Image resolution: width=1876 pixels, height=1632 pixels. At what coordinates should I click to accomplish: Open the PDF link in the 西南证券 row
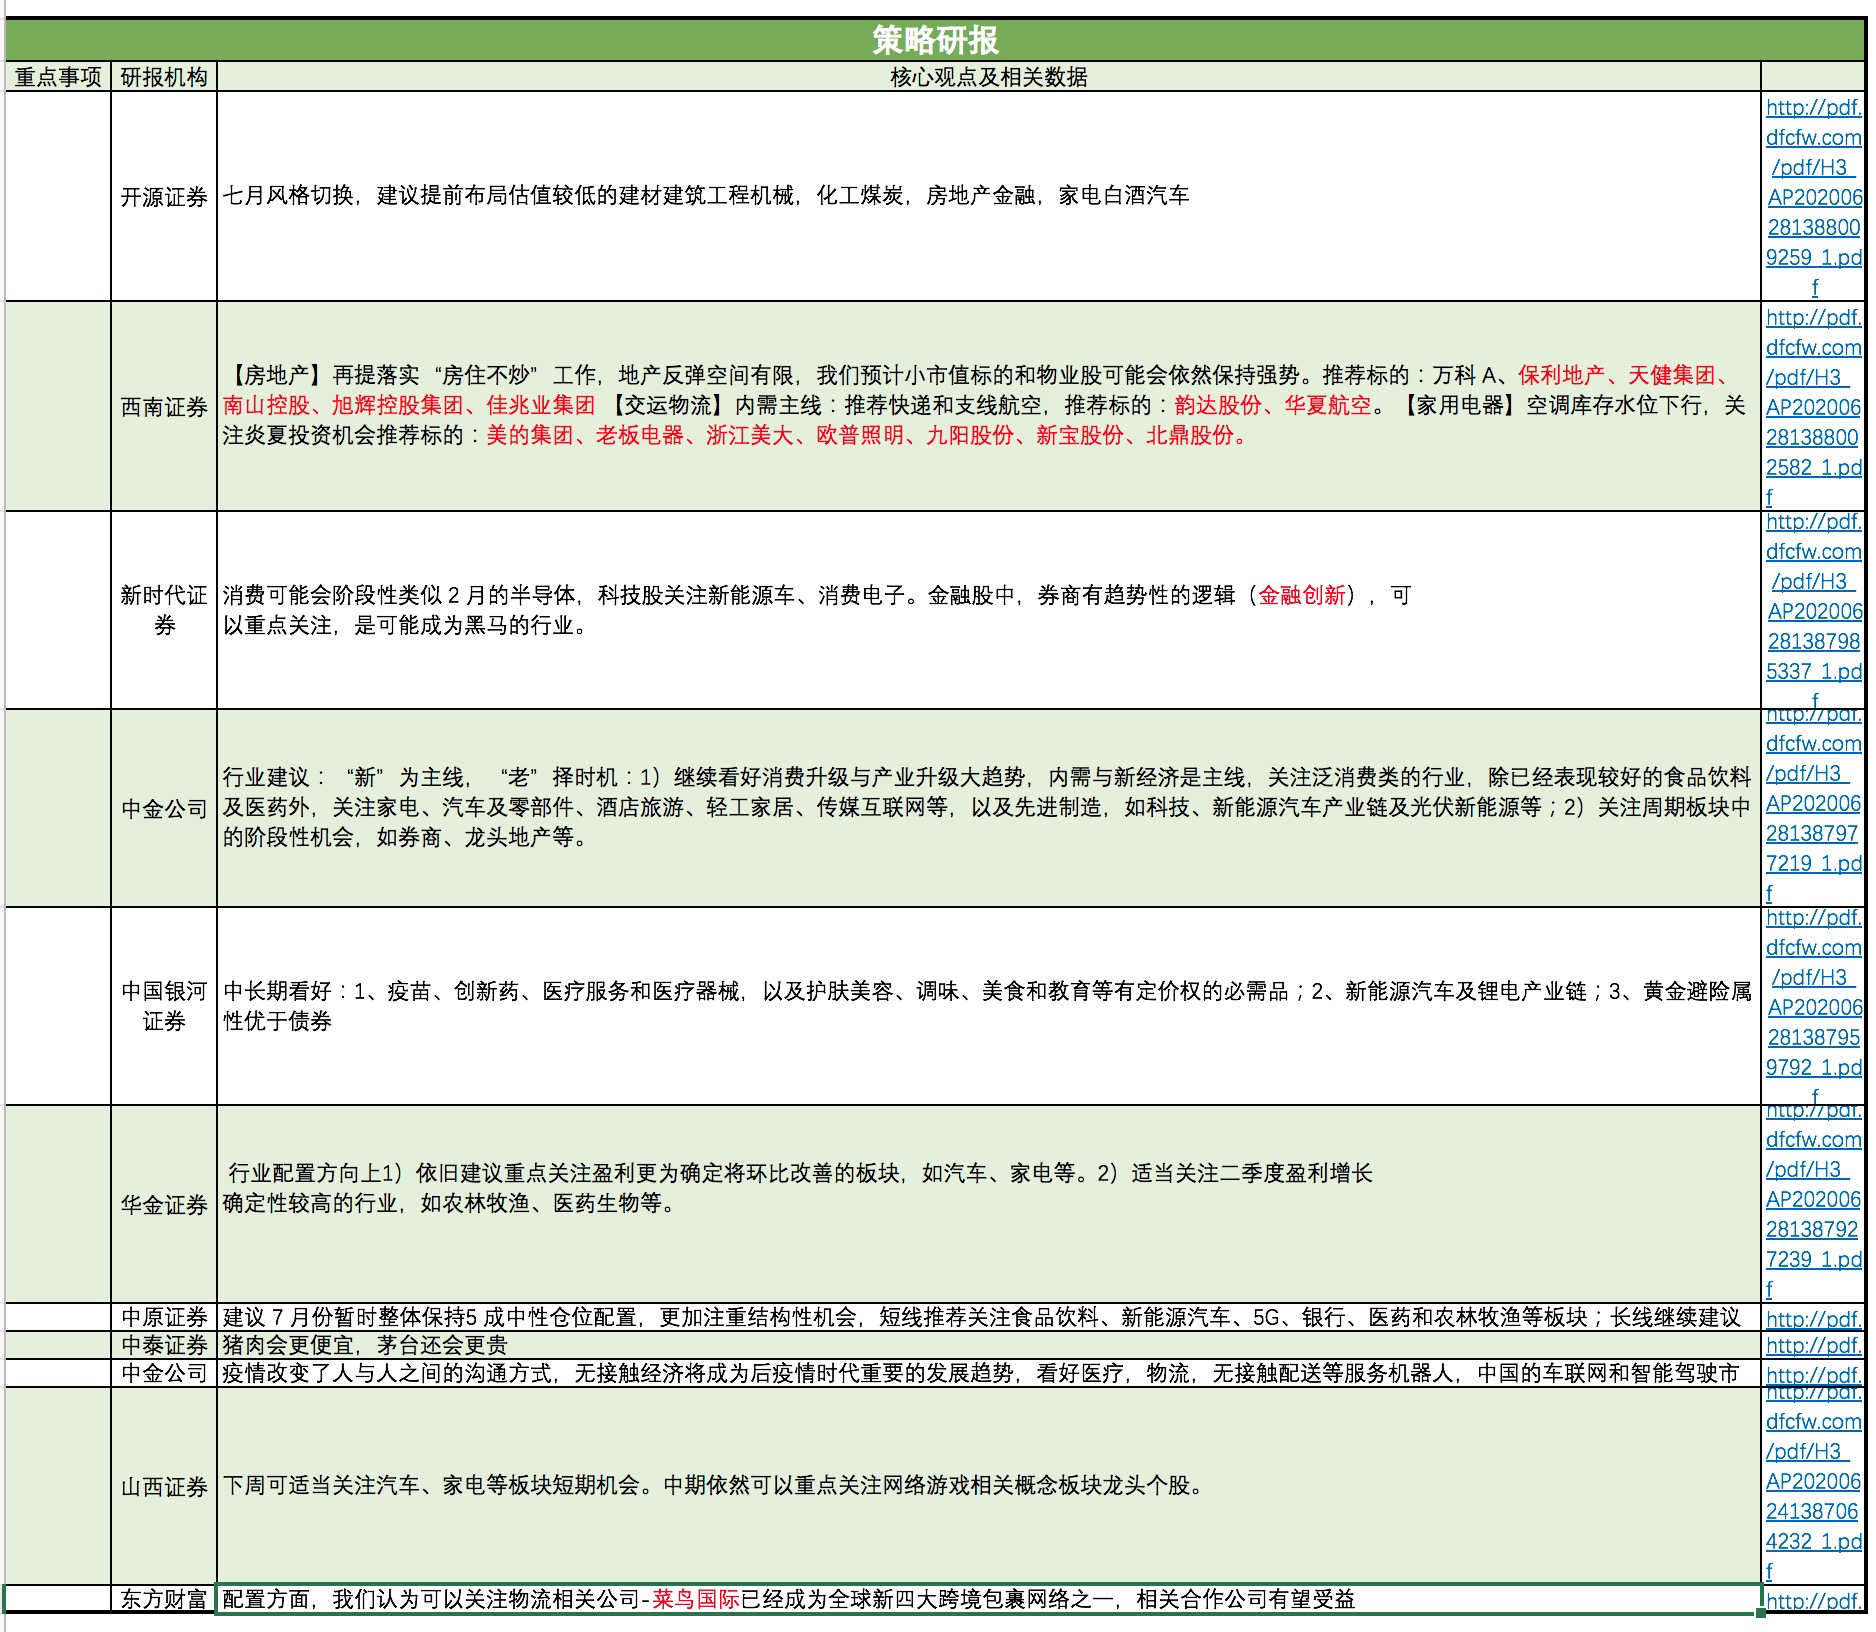(x=1813, y=407)
